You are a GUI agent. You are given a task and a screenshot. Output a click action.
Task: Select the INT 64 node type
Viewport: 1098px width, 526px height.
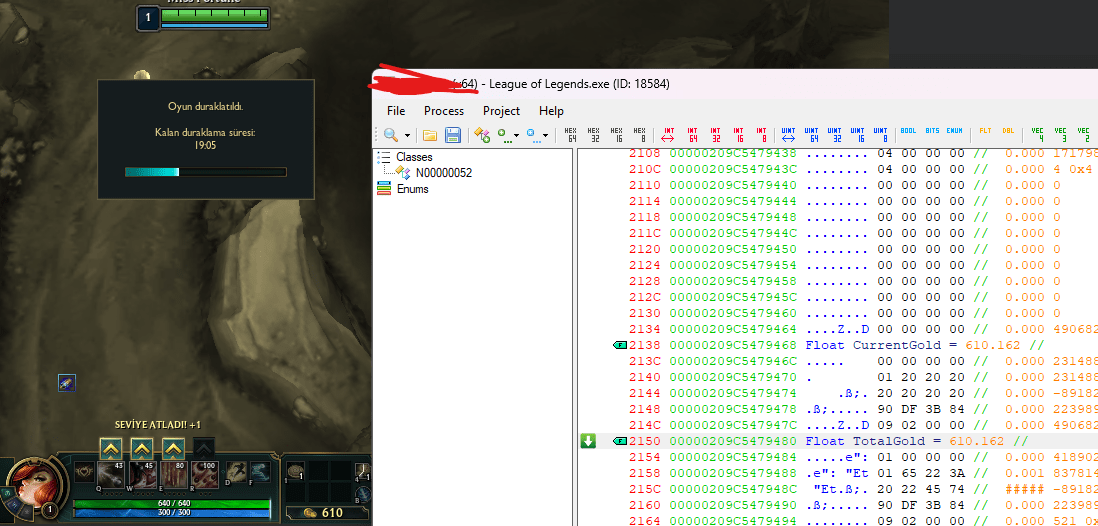[x=693, y=134]
